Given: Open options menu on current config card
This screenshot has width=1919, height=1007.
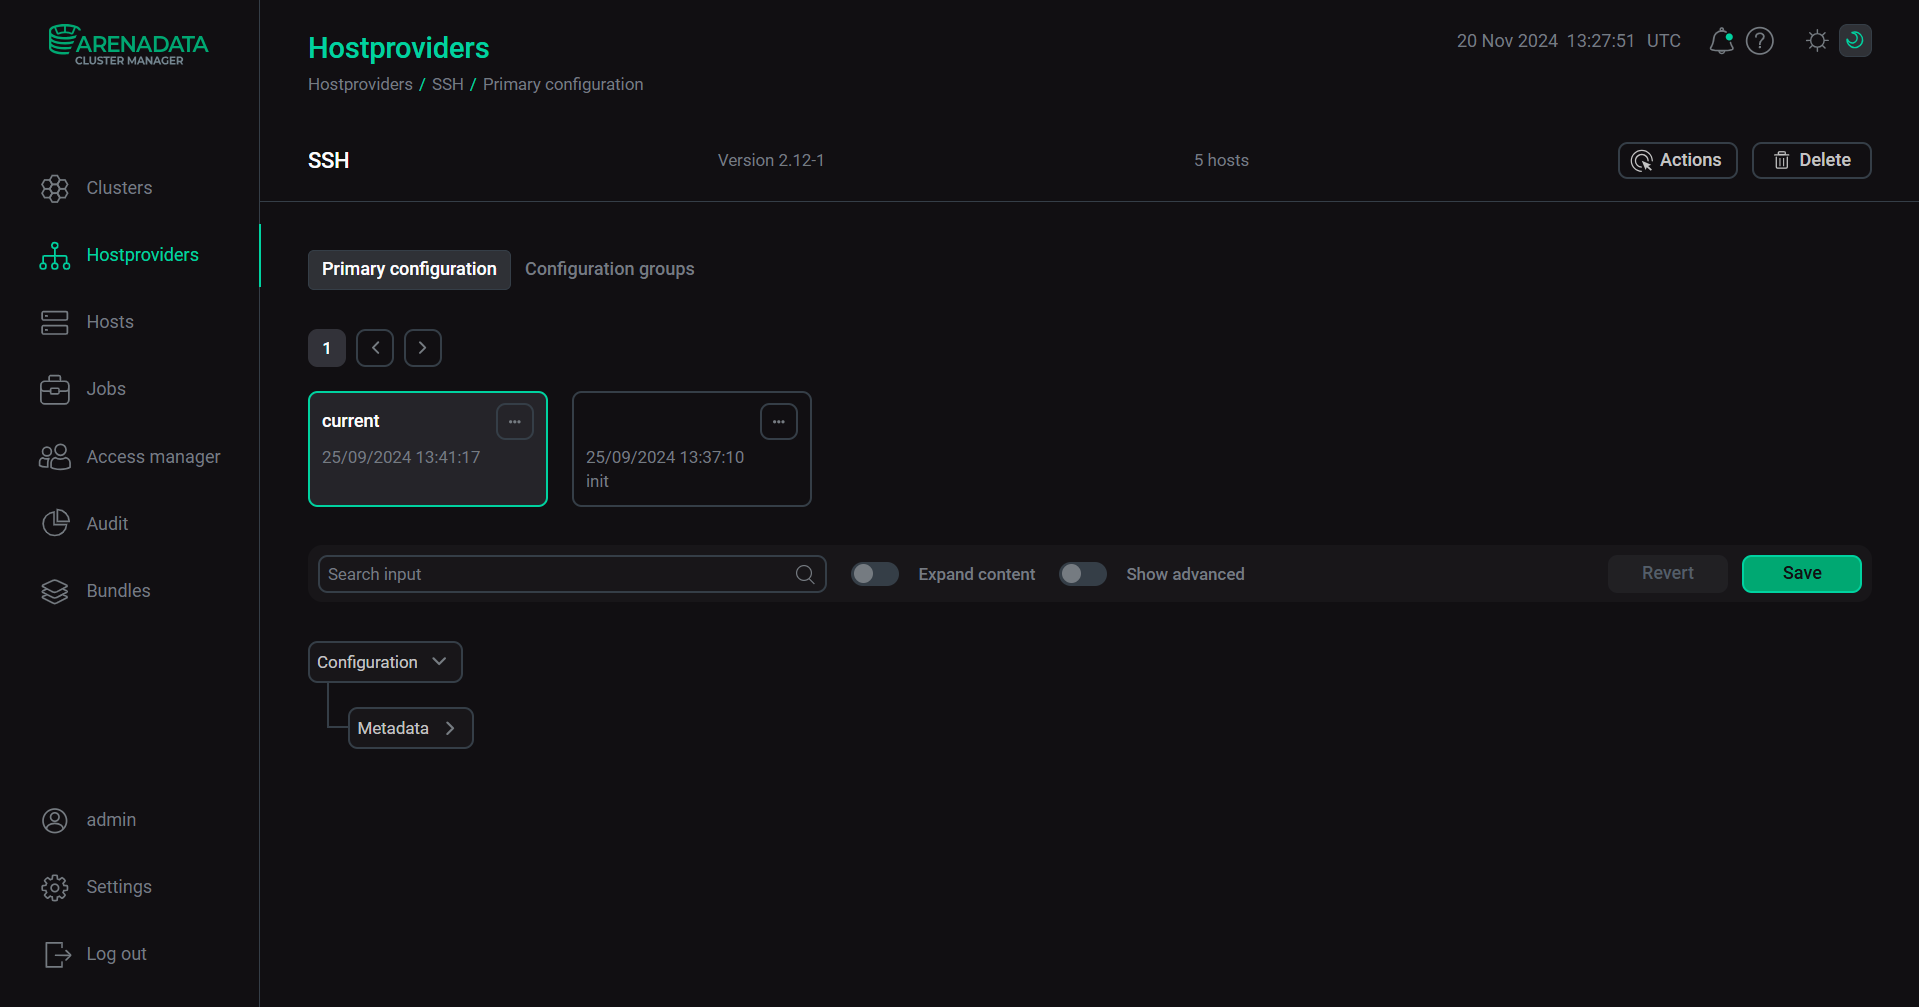Looking at the screenshot, I should coord(515,422).
